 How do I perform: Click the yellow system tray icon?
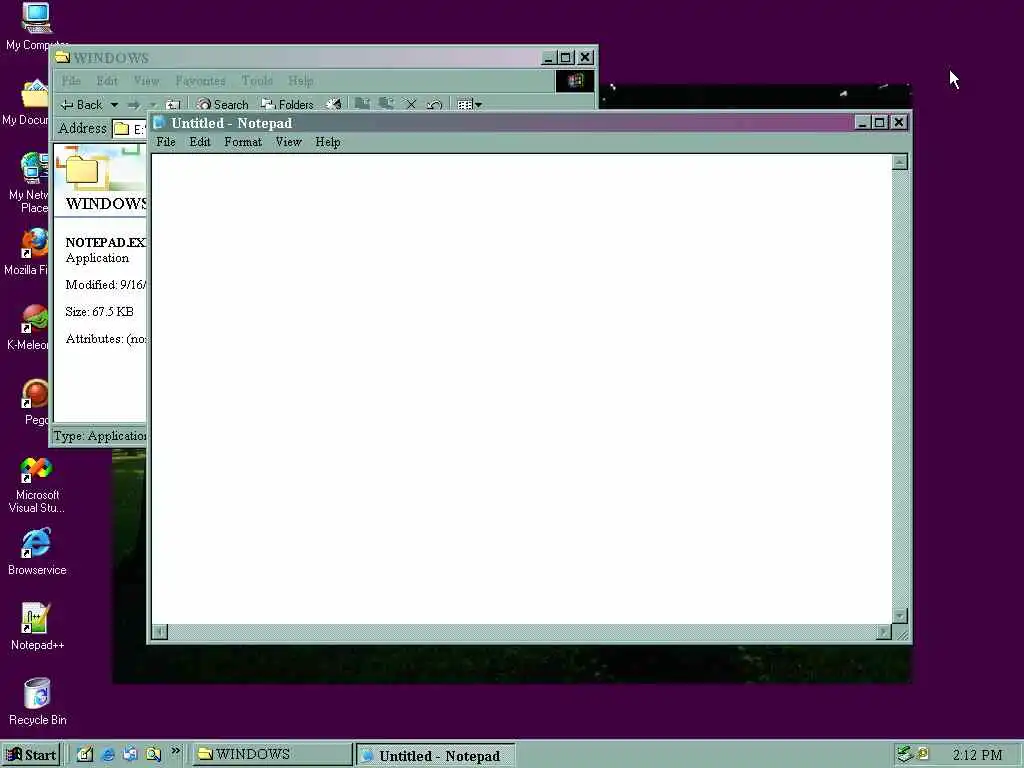pos(923,754)
